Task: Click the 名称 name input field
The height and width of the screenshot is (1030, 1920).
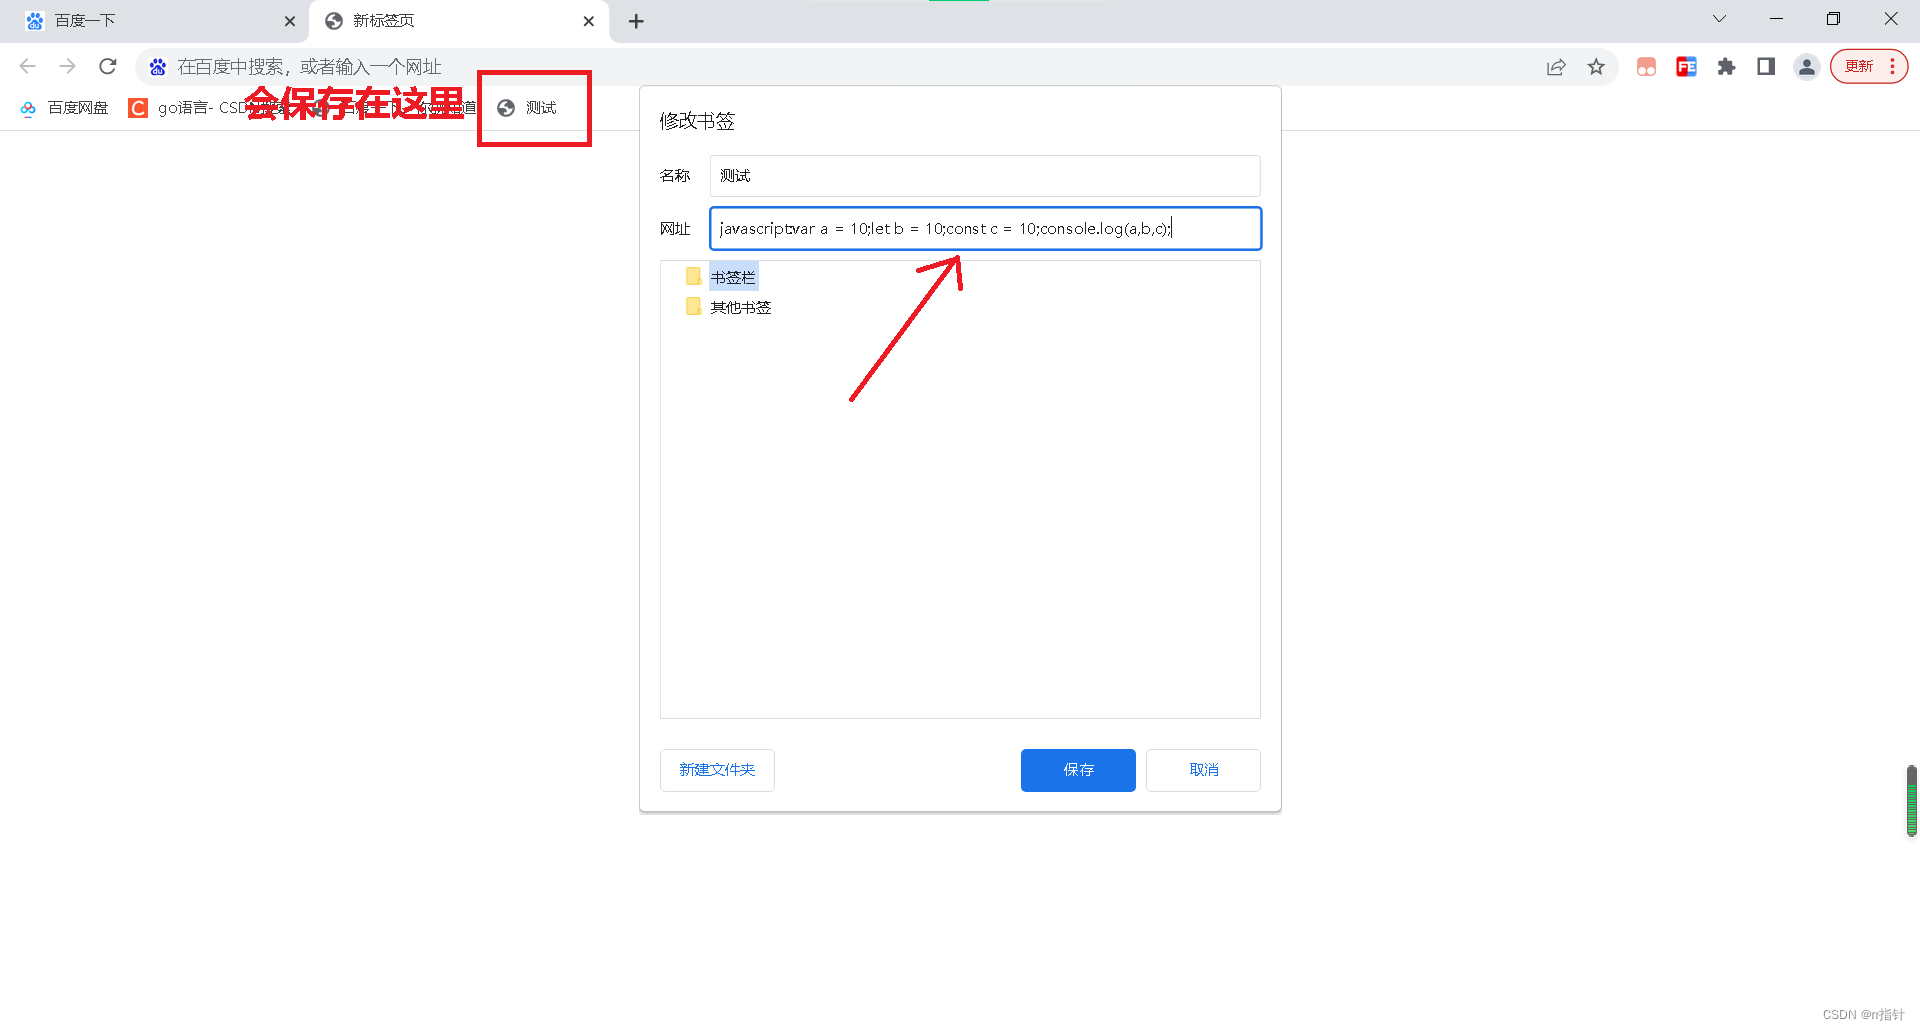Action: click(985, 176)
